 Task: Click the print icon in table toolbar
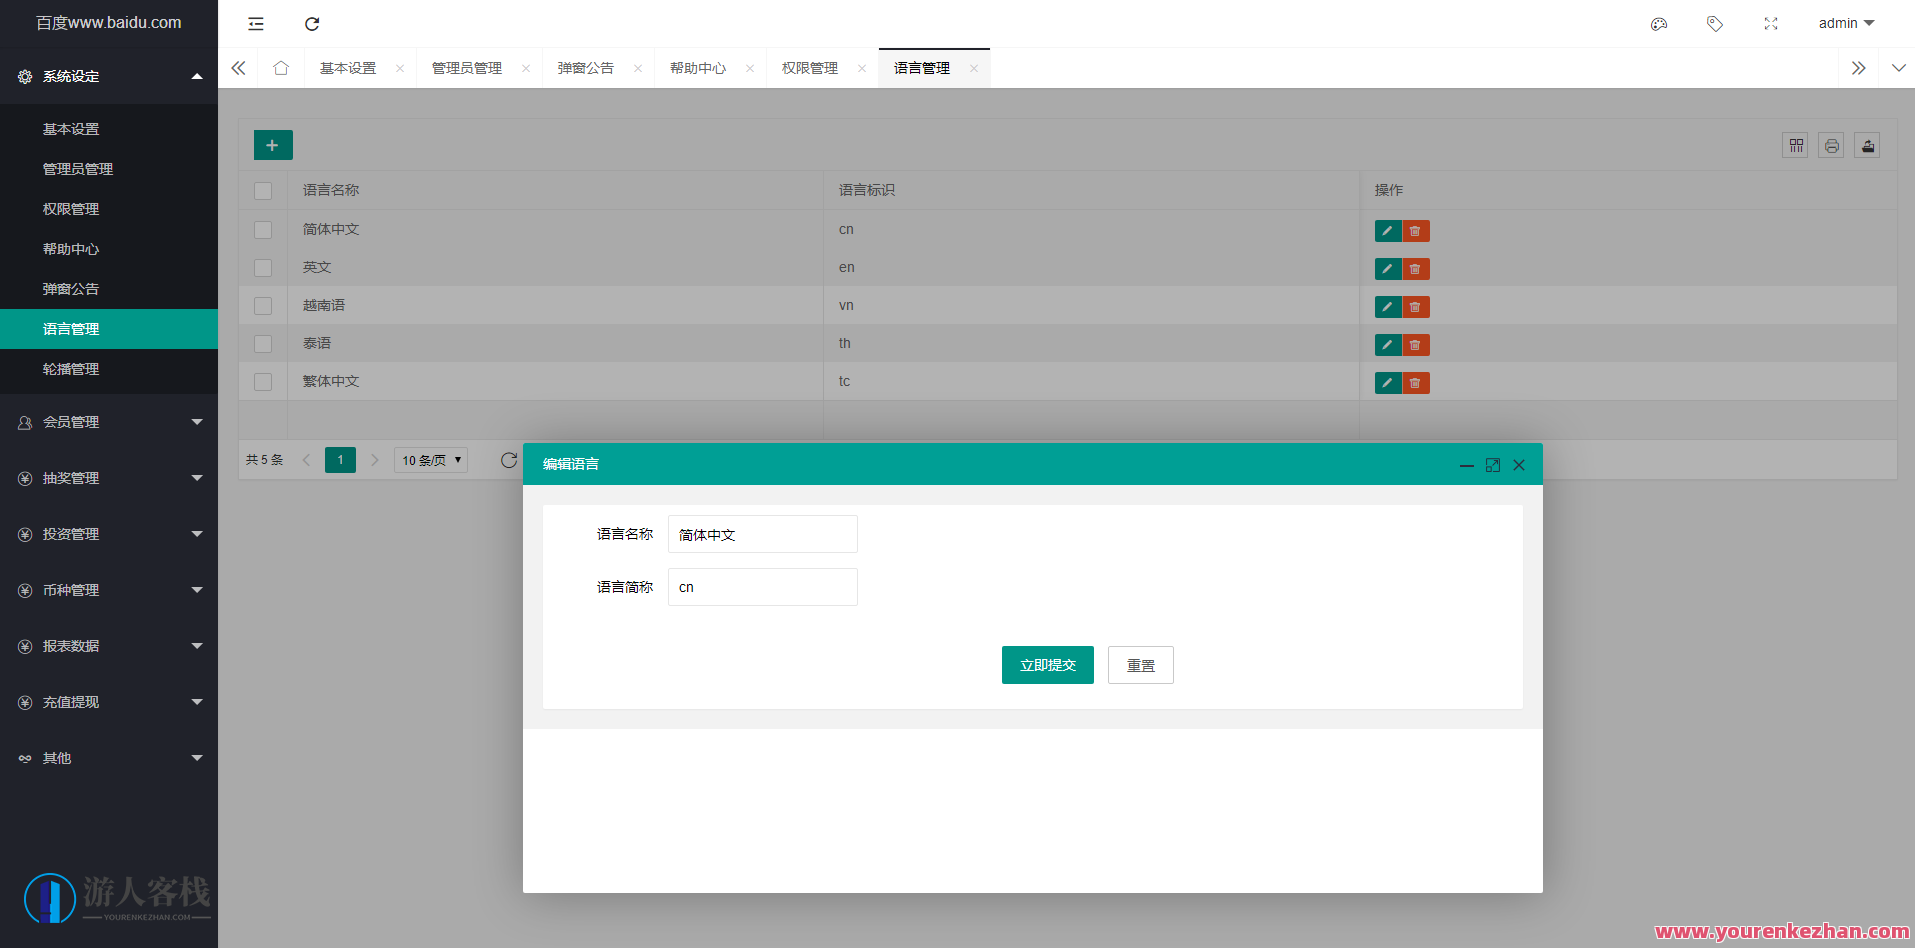1831,146
